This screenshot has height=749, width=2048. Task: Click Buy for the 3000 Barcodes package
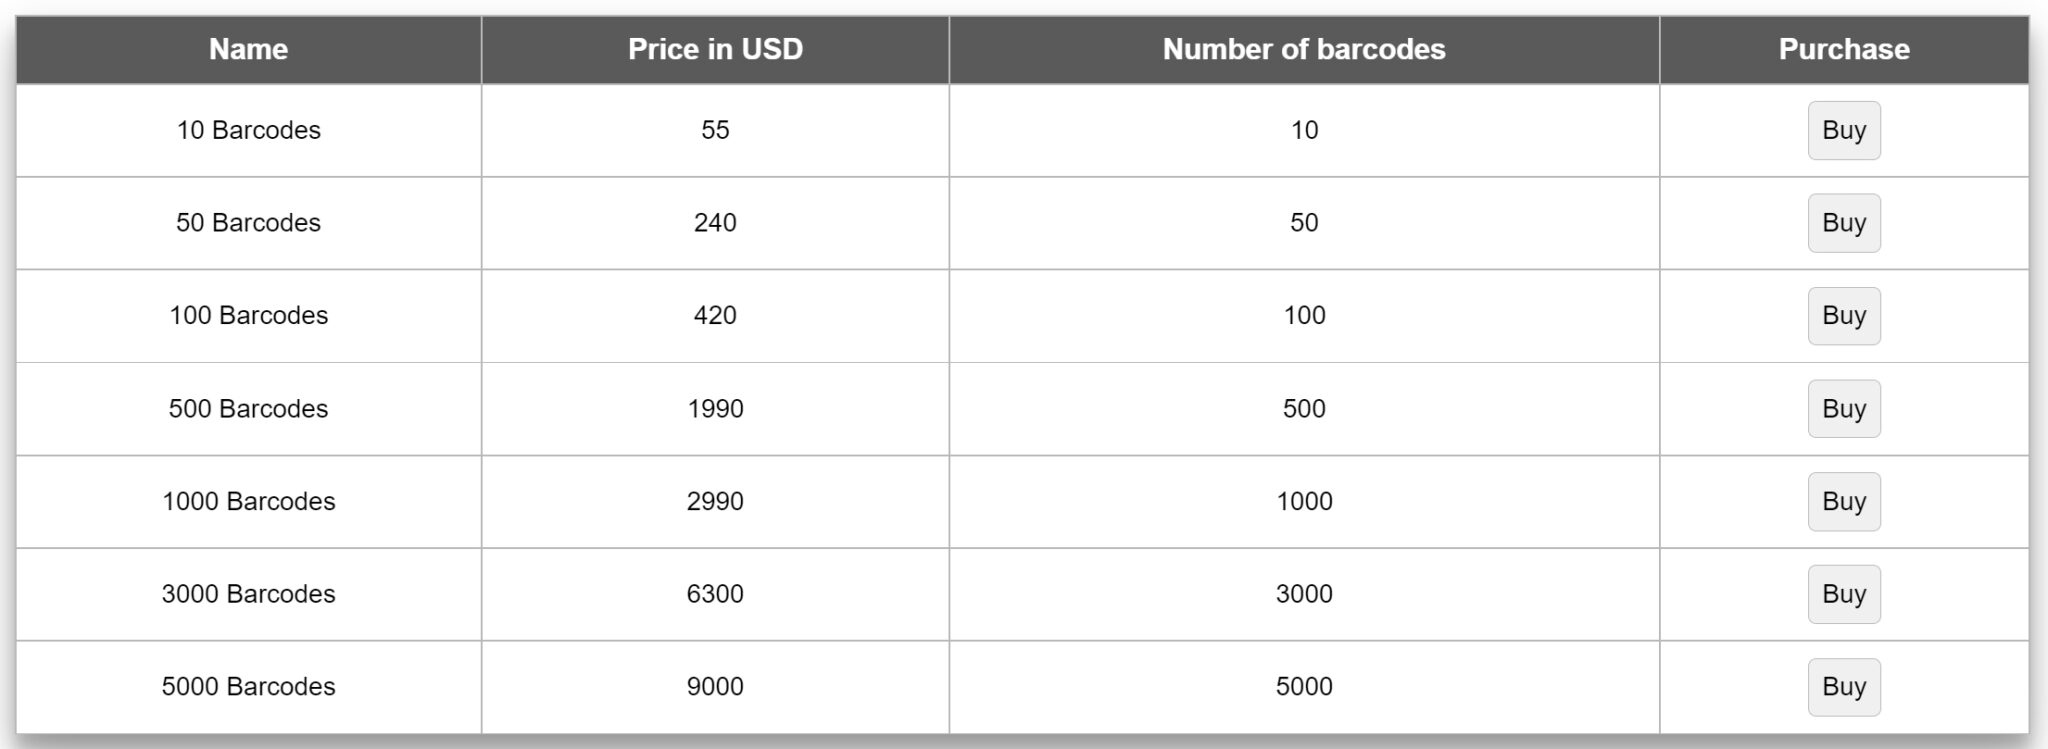tap(1843, 593)
